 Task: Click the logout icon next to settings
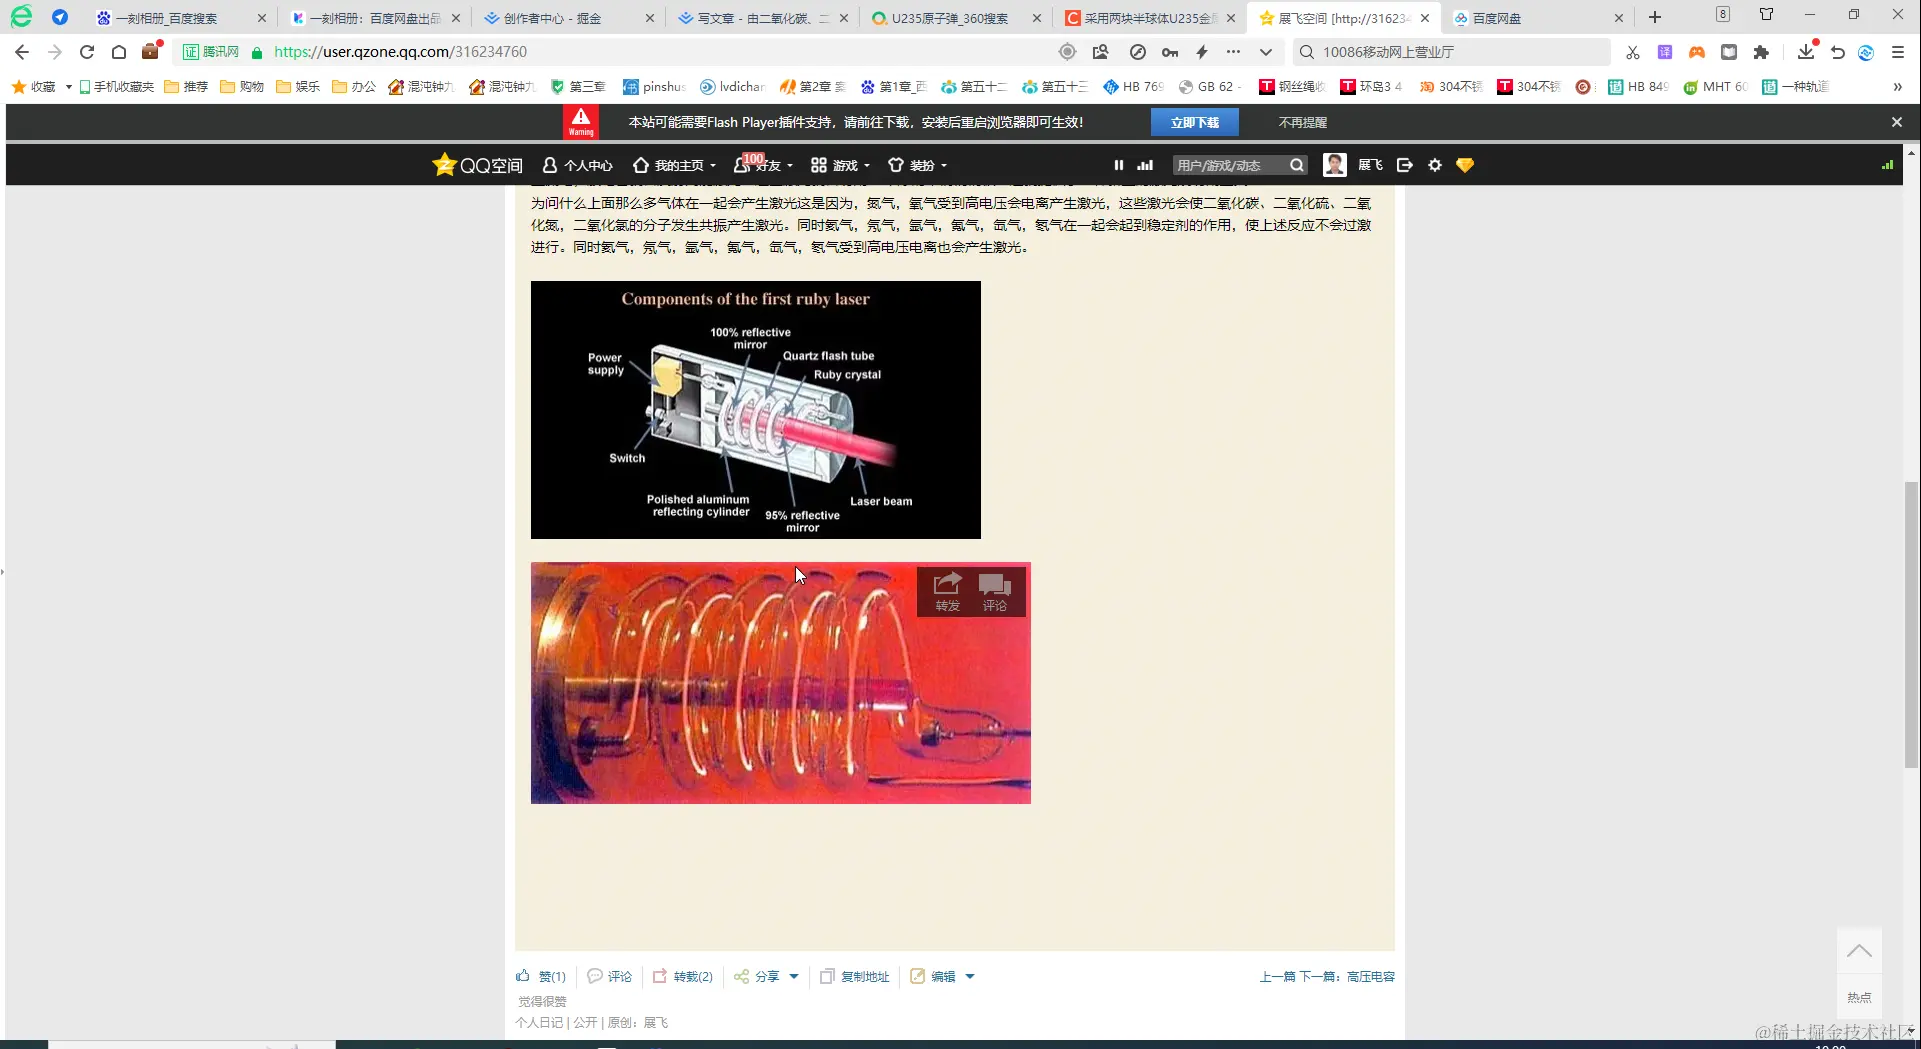coord(1404,164)
